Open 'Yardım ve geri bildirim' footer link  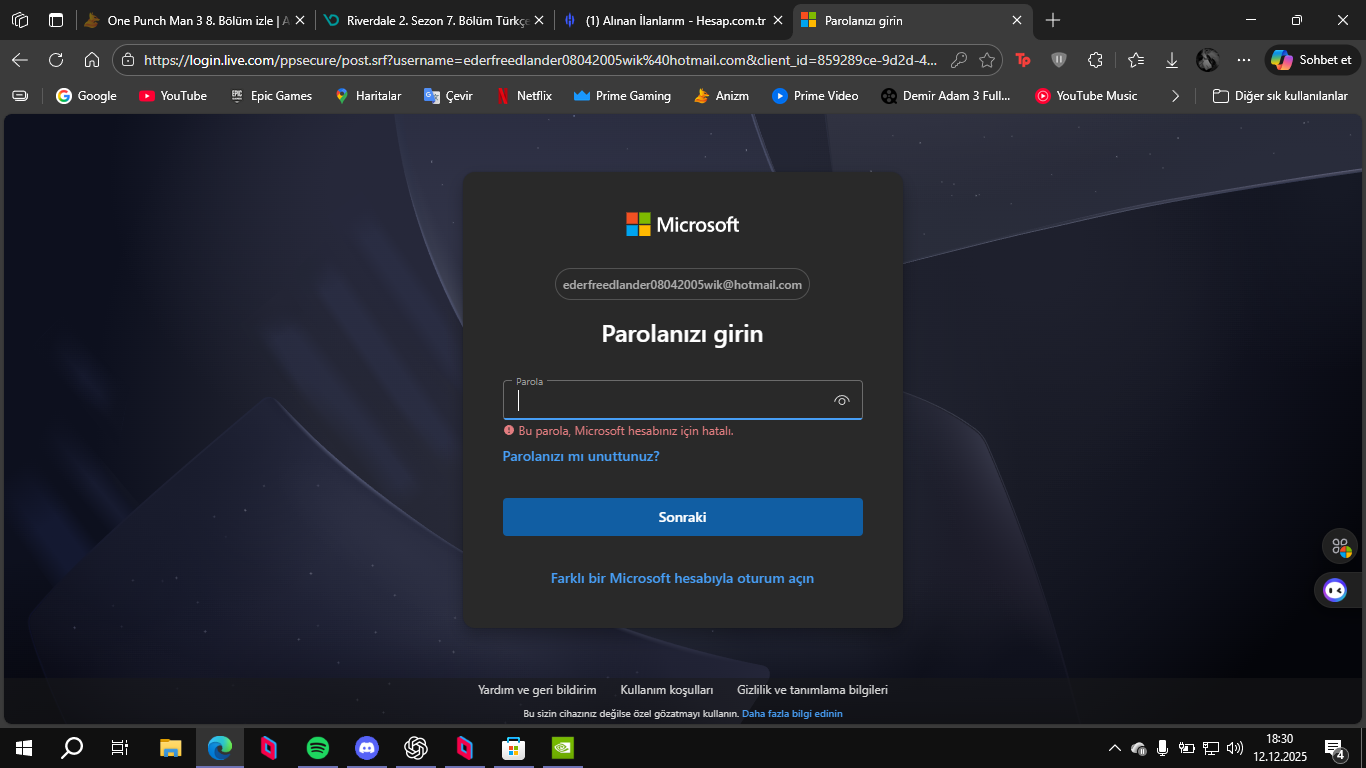(x=537, y=690)
